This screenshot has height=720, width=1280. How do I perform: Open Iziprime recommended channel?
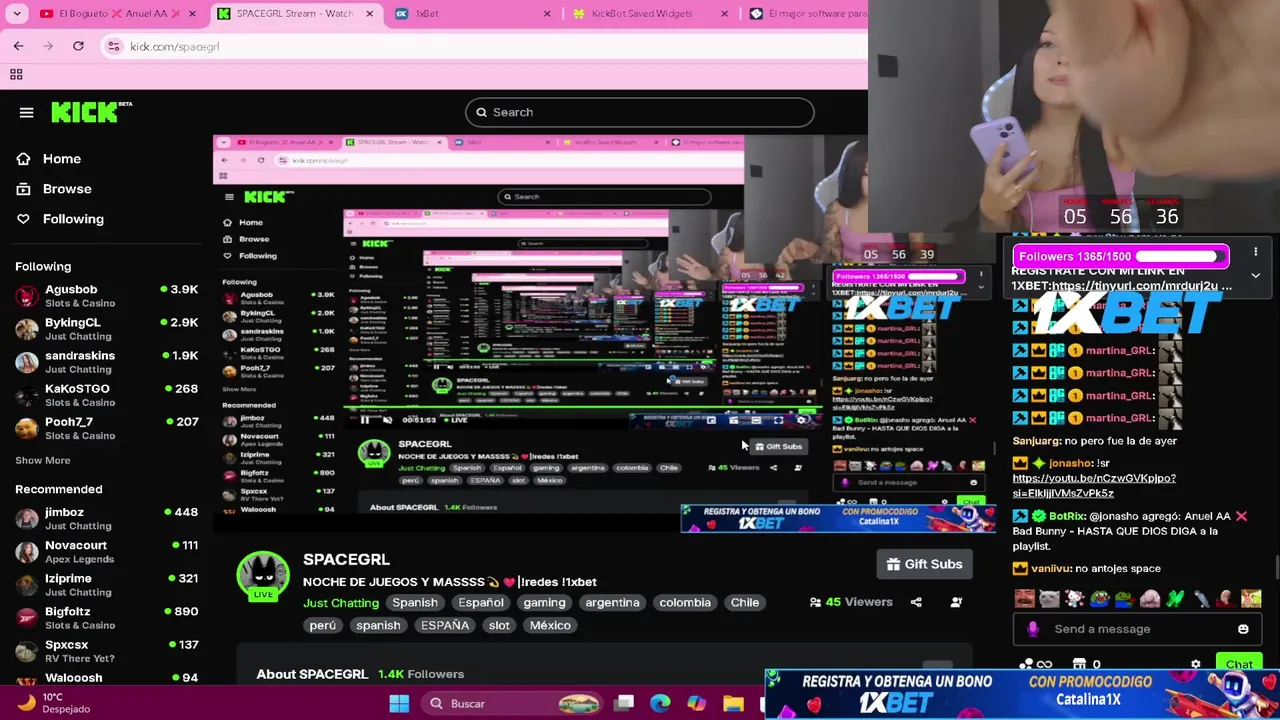pos(106,584)
